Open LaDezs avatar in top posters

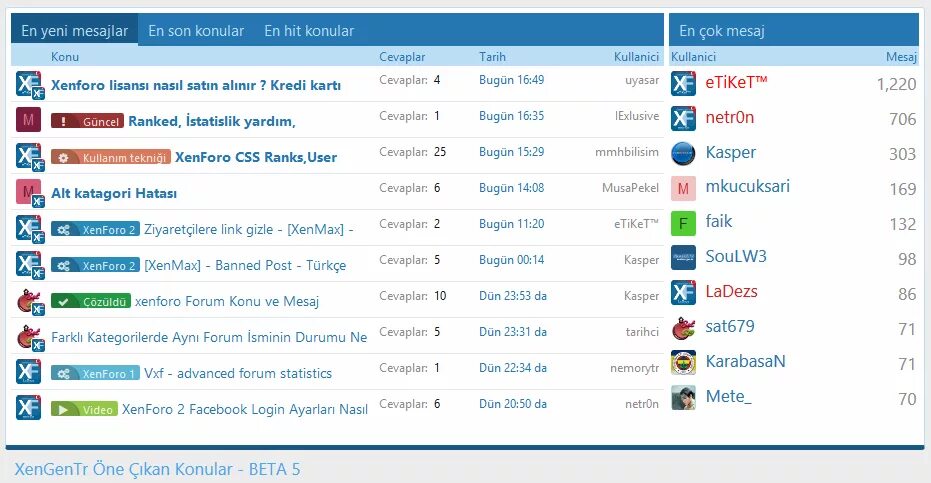tap(683, 293)
